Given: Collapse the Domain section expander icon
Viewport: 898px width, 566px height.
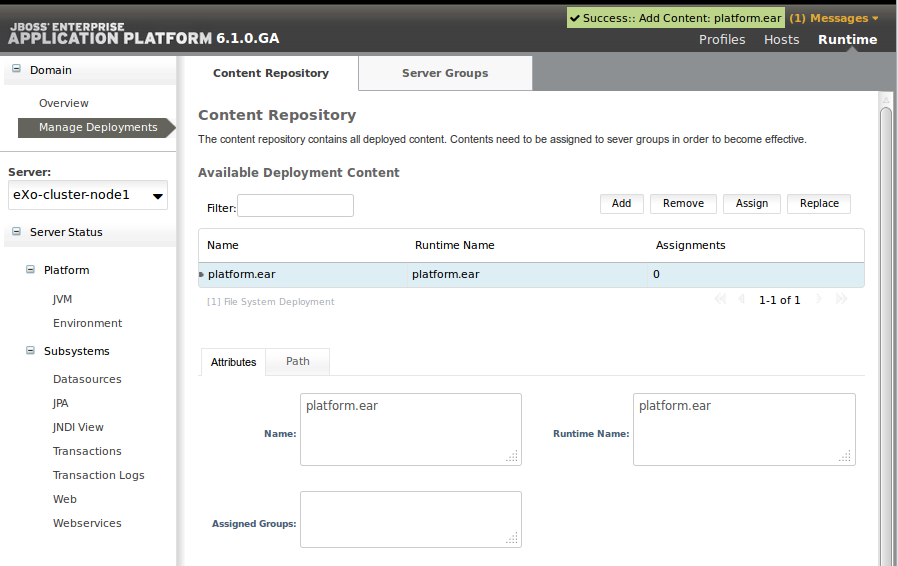Looking at the screenshot, I should pyautogui.click(x=17, y=69).
